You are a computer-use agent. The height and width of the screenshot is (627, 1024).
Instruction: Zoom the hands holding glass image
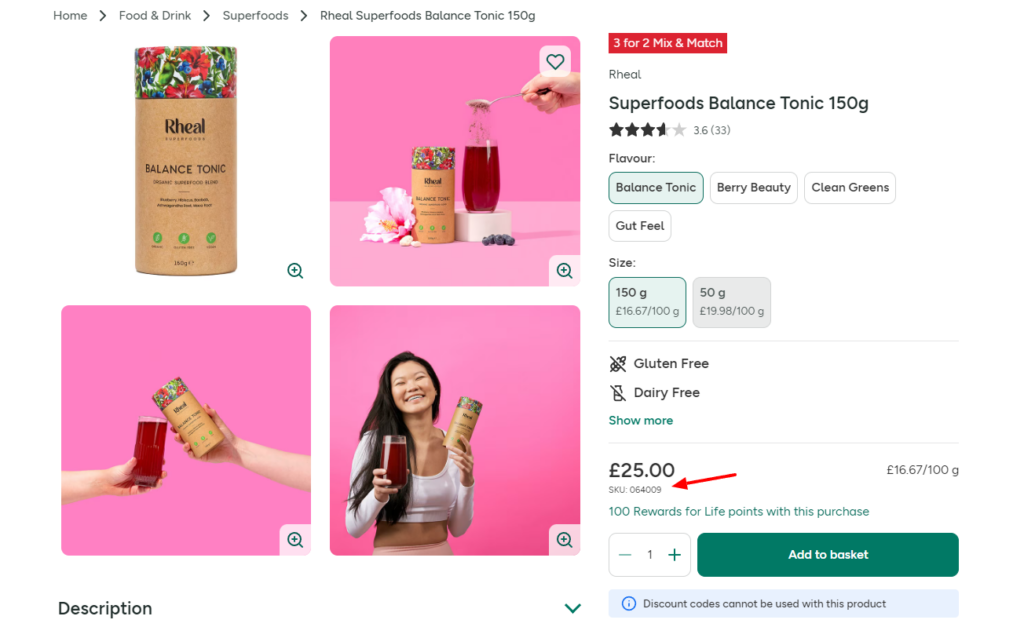point(295,539)
